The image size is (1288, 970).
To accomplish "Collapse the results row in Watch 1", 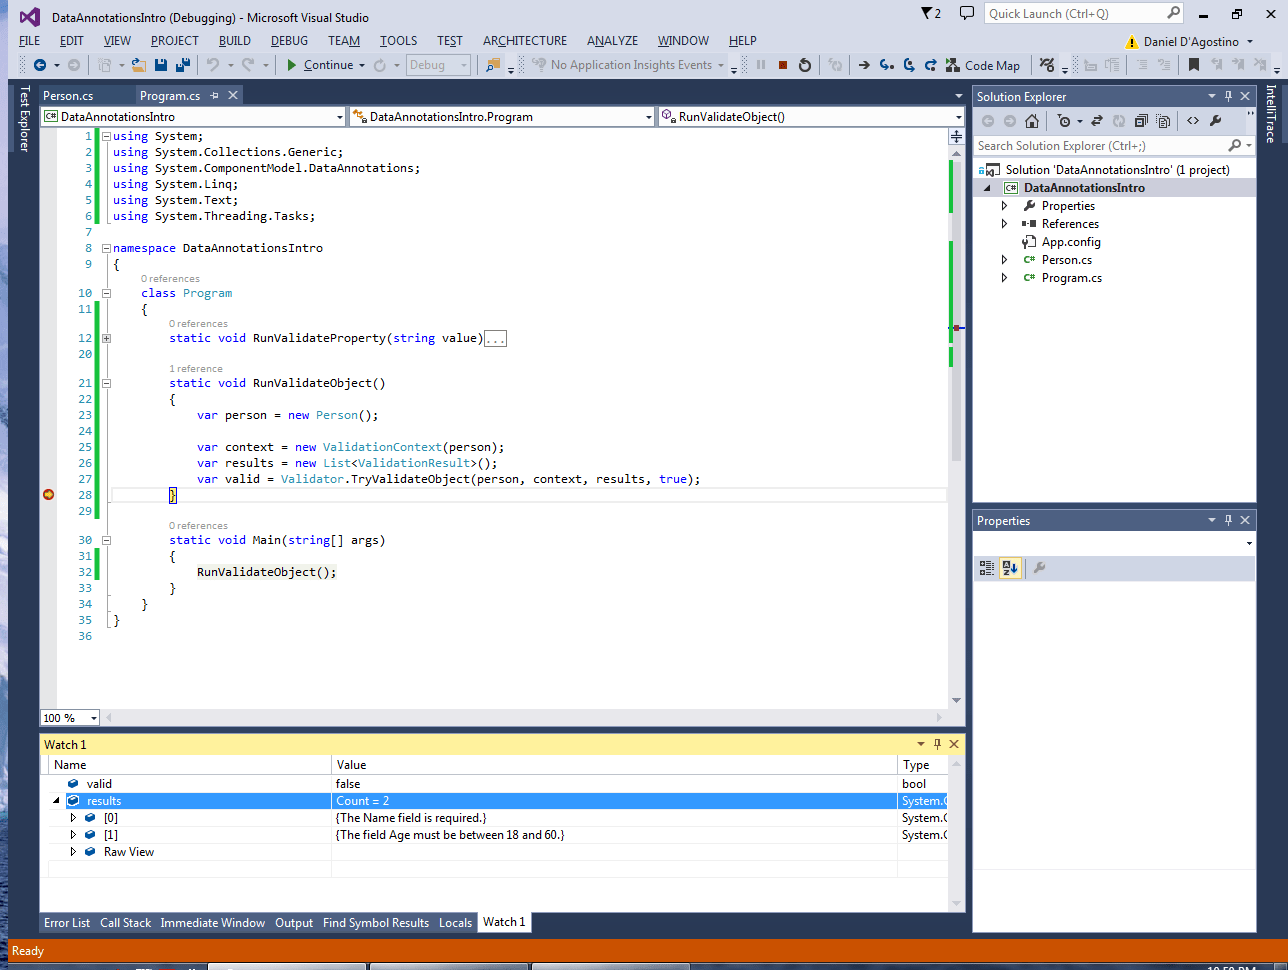I will (x=56, y=801).
